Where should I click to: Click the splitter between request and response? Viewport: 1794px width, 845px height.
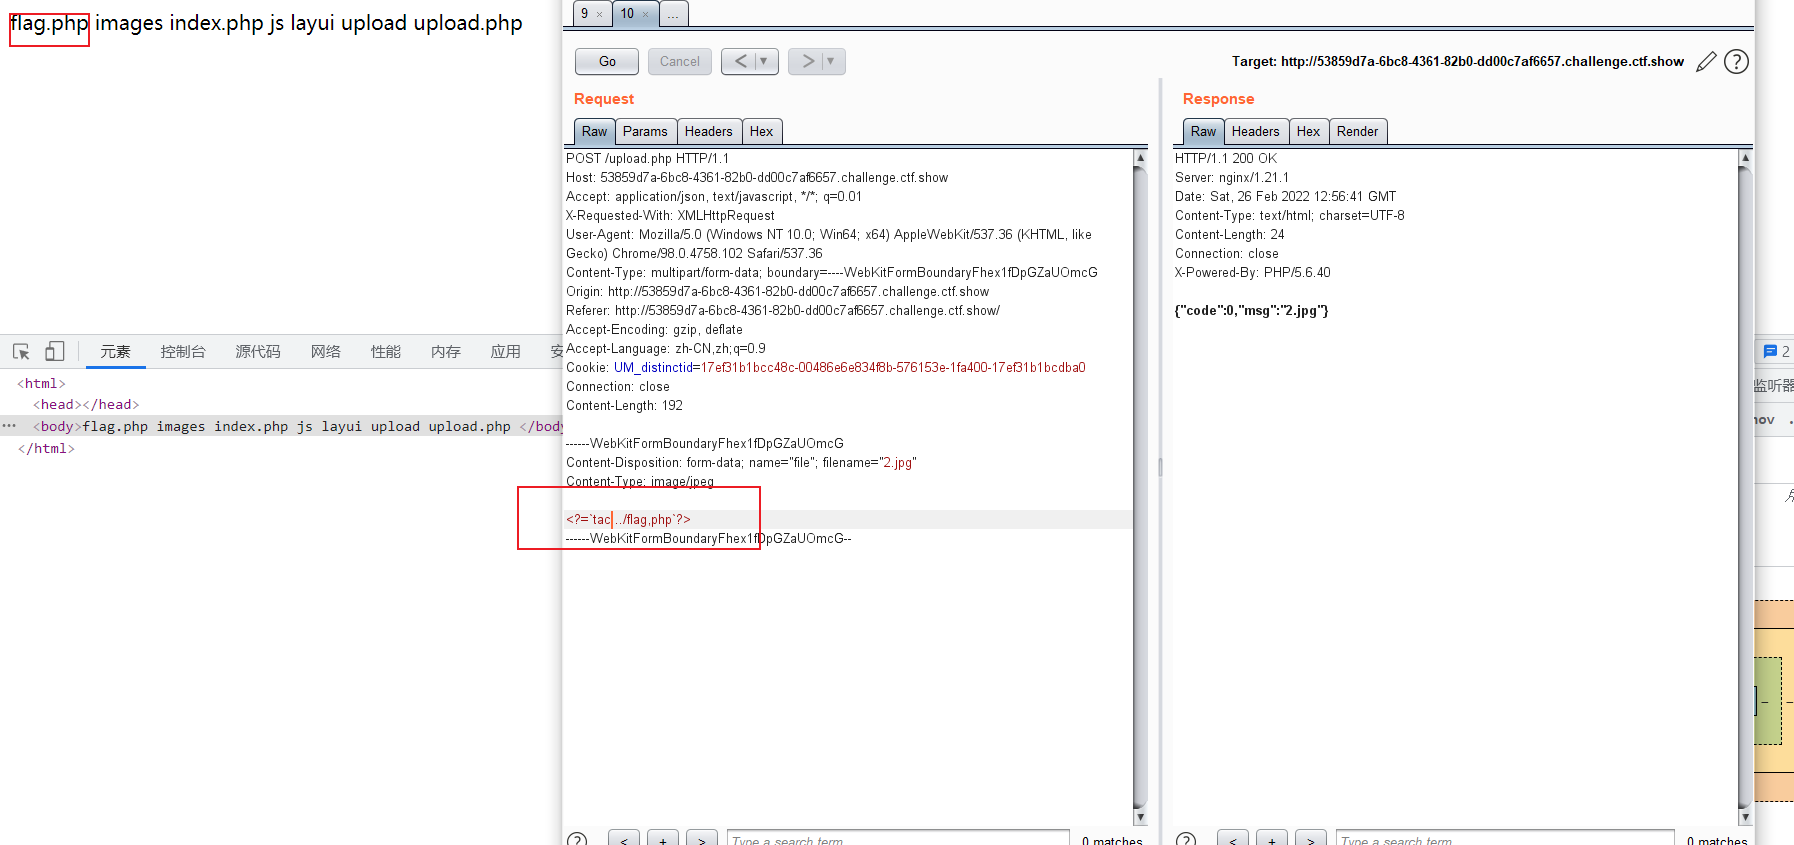(1160, 466)
